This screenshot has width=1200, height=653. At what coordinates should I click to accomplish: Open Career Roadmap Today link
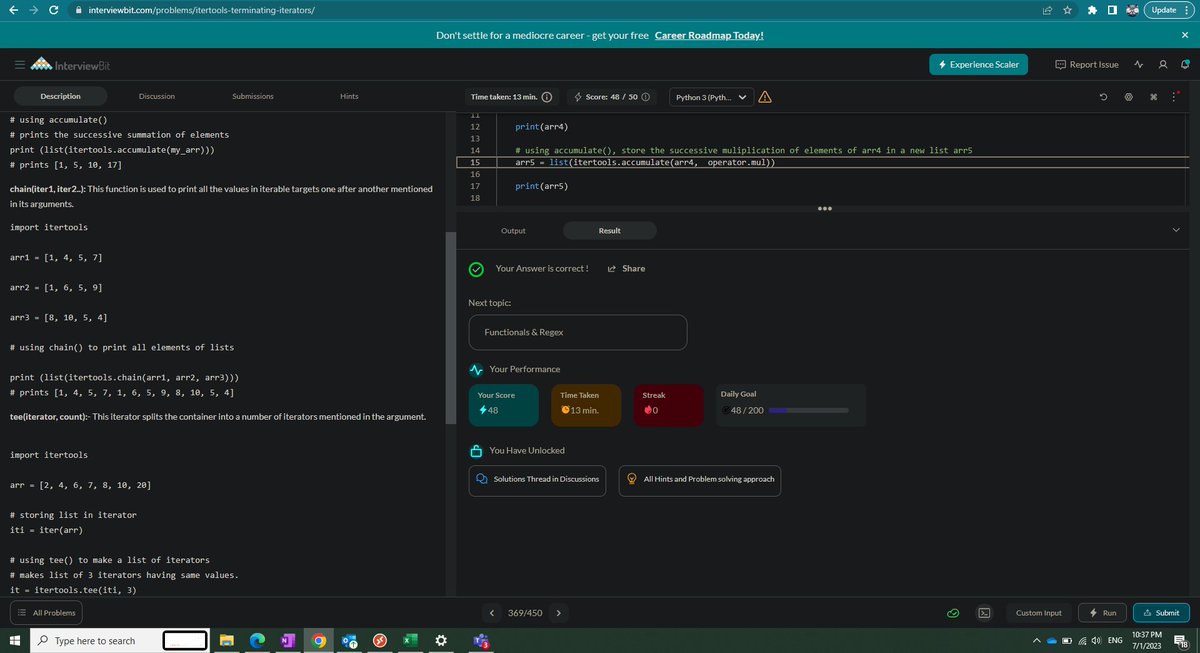[709, 35]
